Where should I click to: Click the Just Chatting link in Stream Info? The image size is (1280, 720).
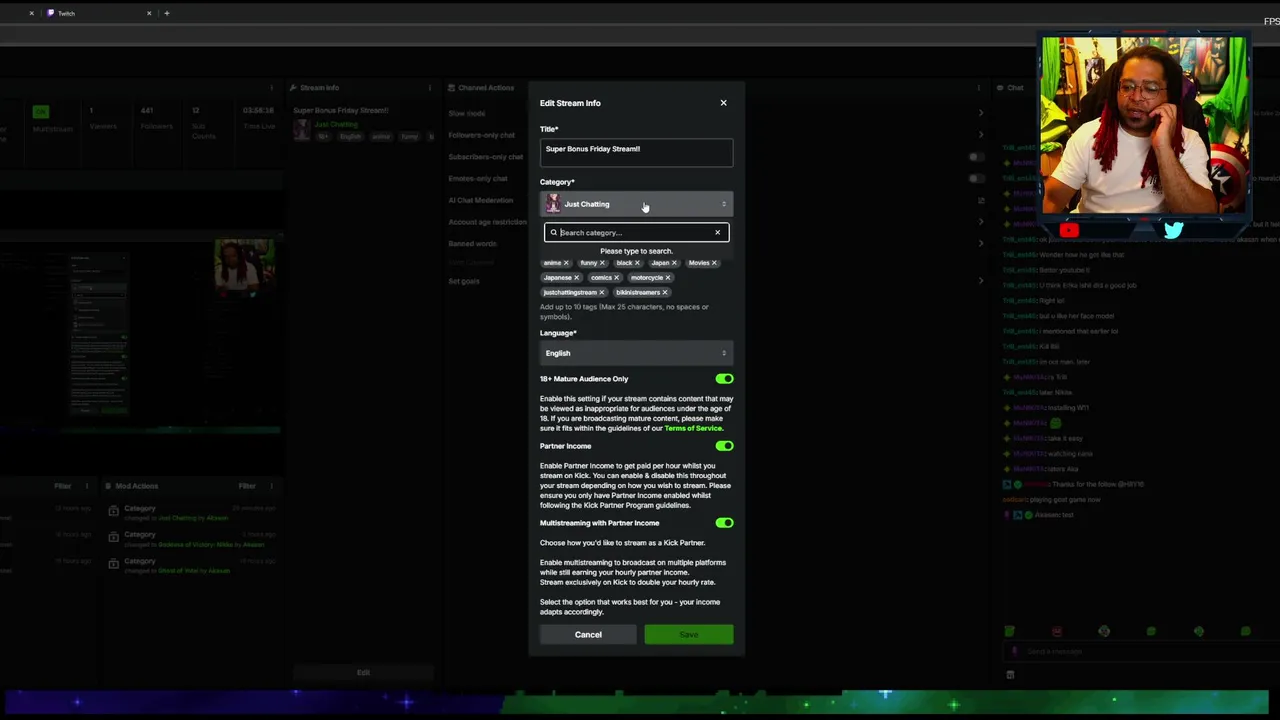335,124
